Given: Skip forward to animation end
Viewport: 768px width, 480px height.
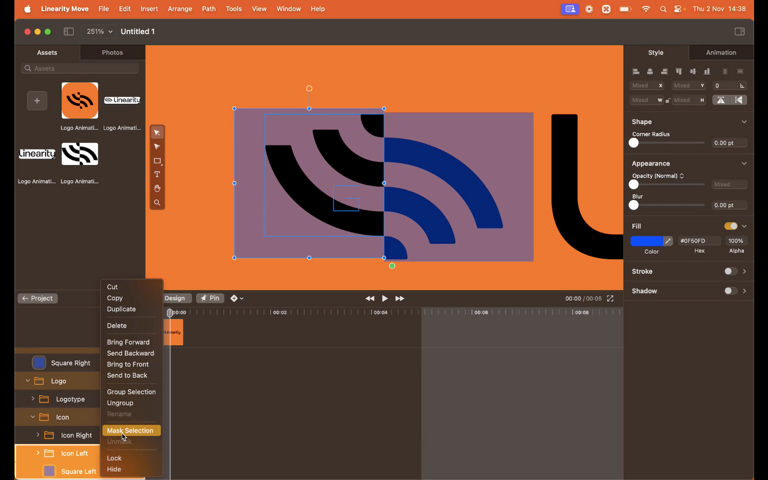Looking at the screenshot, I should tap(400, 298).
